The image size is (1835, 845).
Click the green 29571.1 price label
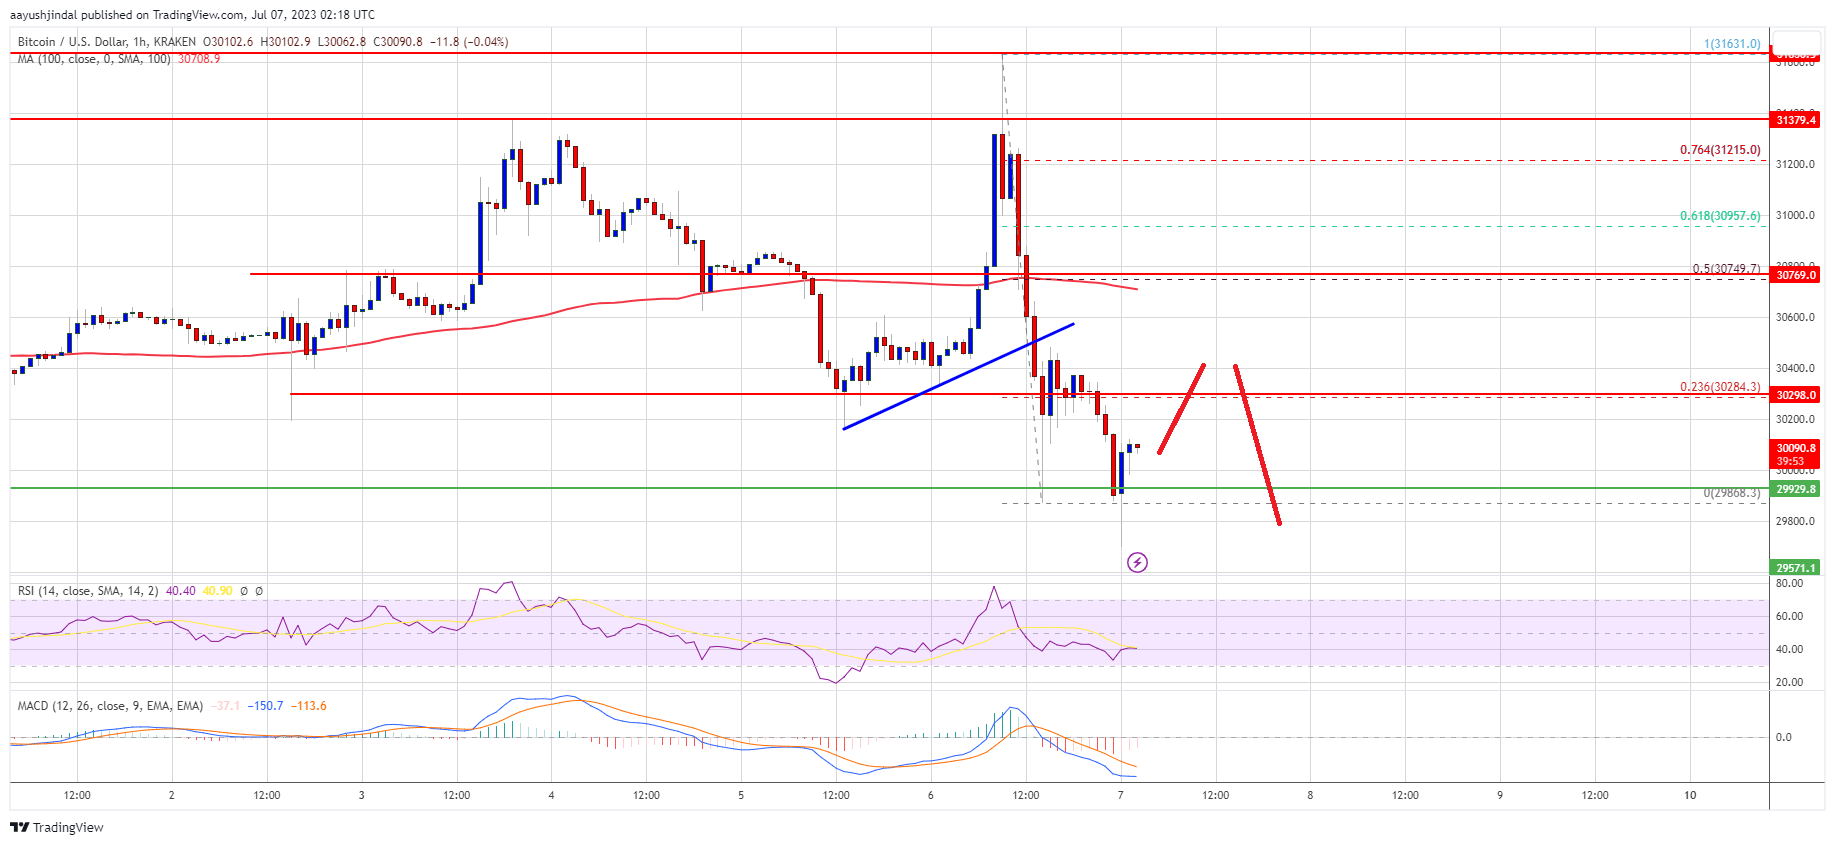pos(1795,568)
